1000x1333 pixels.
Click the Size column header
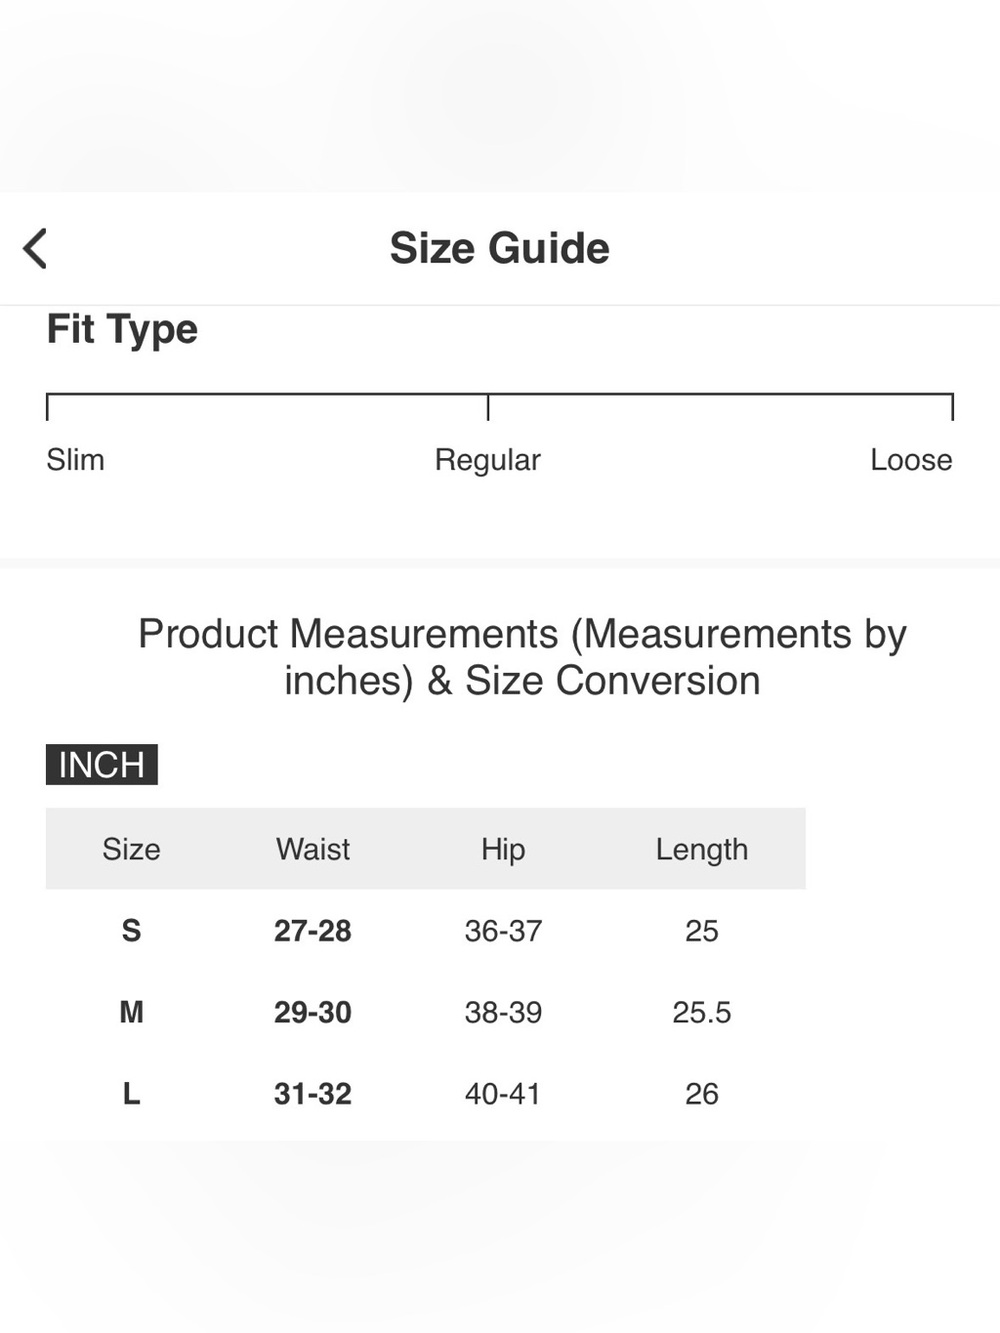pos(131,849)
